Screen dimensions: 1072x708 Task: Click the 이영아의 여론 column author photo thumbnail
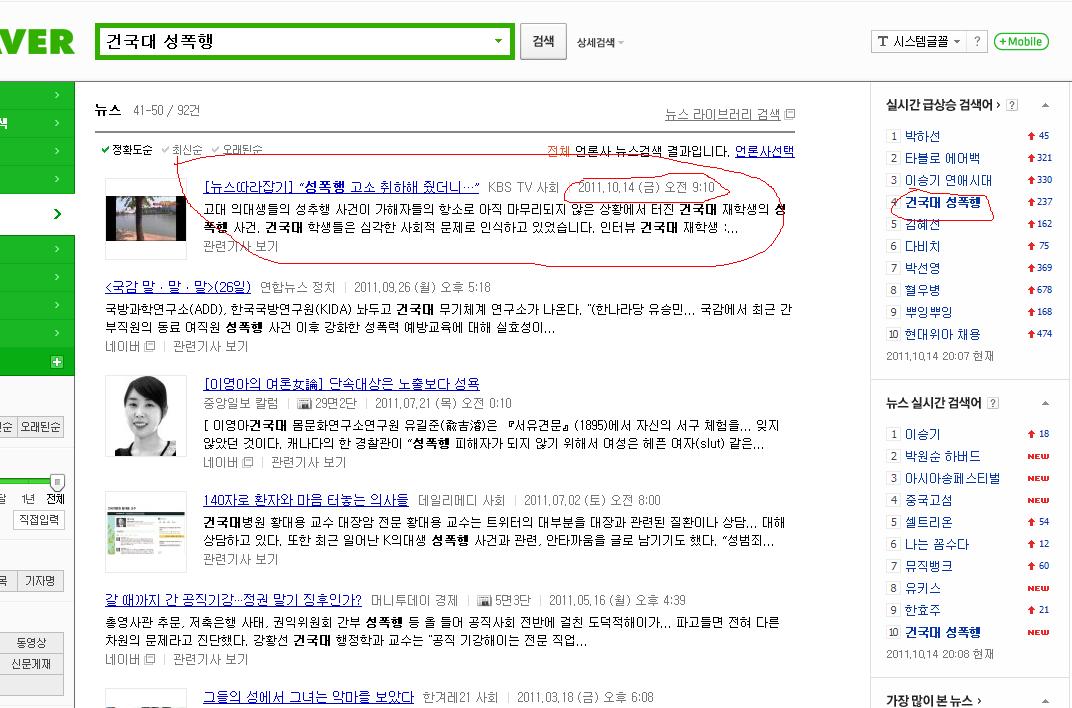pyautogui.click(x=146, y=416)
